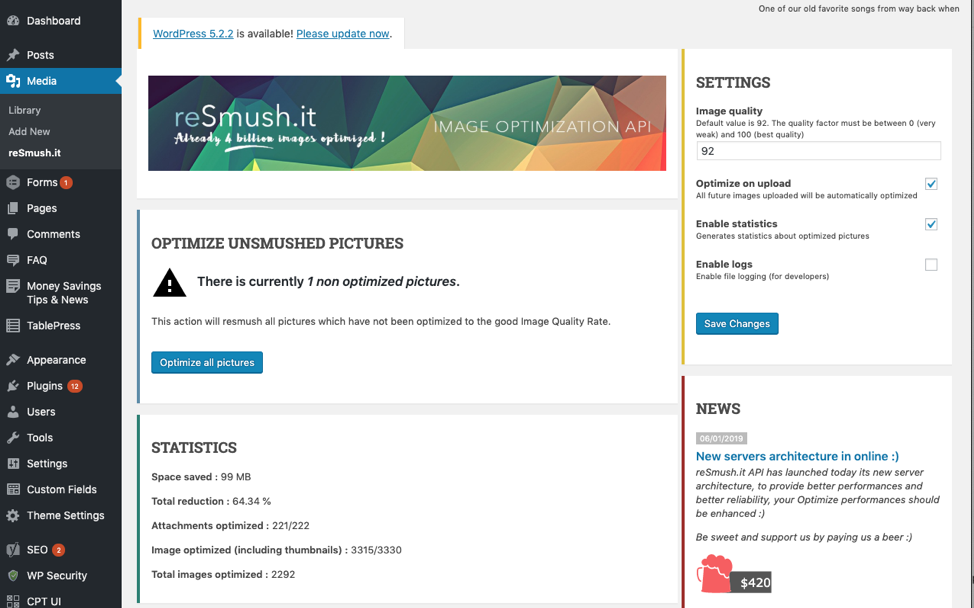Click the Forms notification badge
This screenshot has width=974, height=608.
point(66,183)
